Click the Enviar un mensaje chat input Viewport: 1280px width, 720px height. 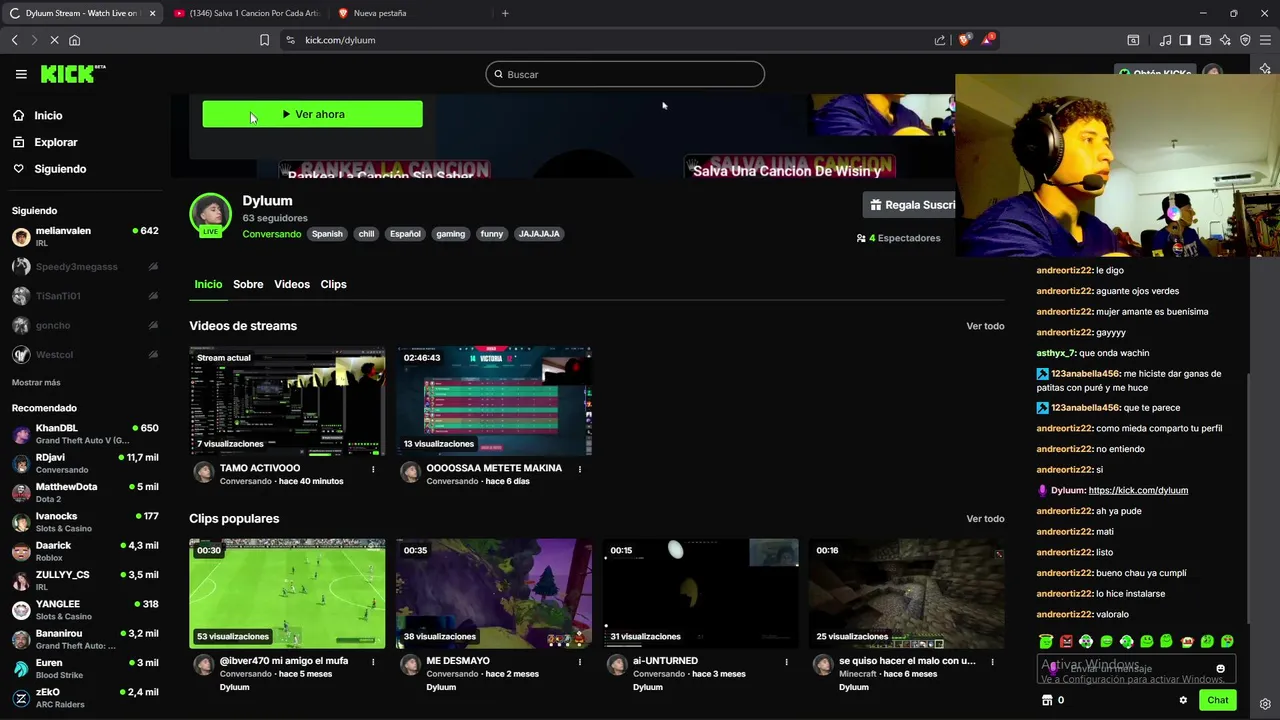pyautogui.click(x=1136, y=669)
